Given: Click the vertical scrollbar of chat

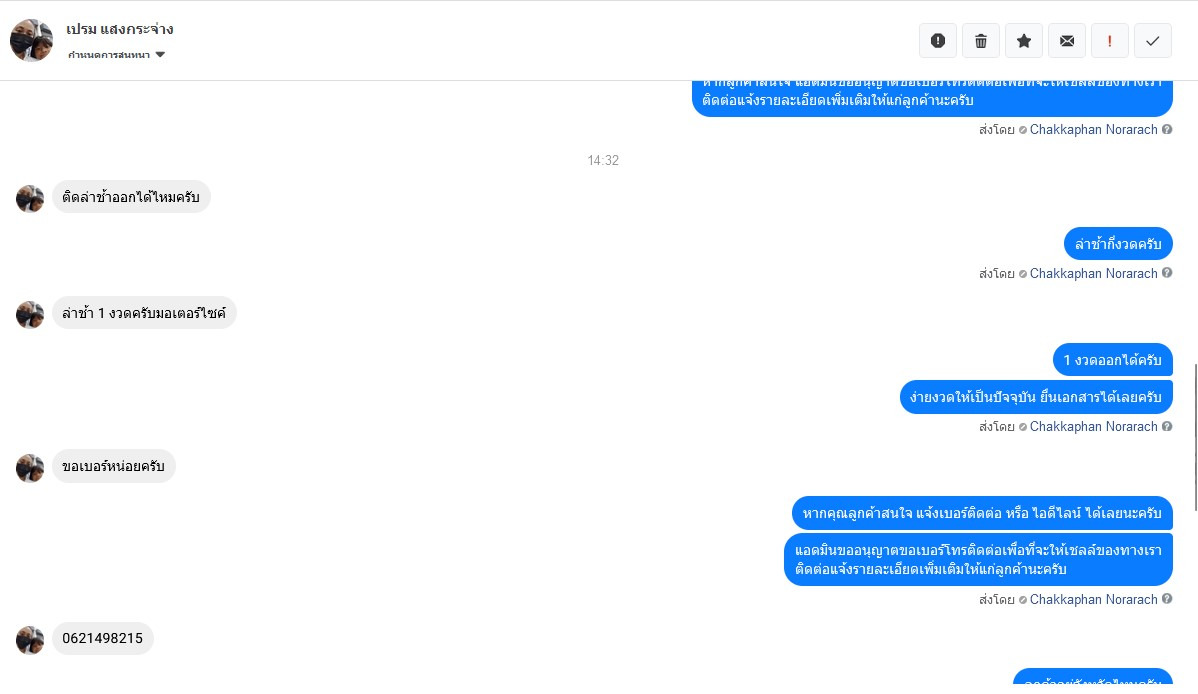Looking at the screenshot, I should [1195, 436].
